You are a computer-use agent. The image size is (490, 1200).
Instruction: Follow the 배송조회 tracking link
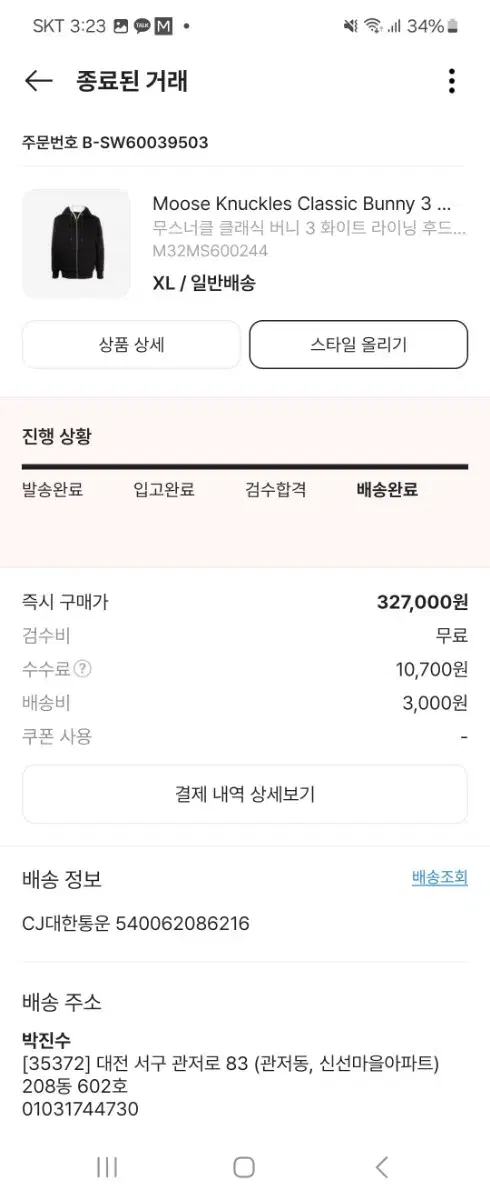[x=440, y=878]
